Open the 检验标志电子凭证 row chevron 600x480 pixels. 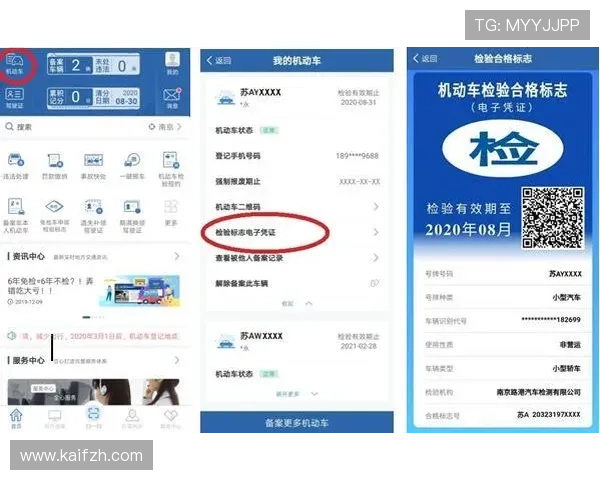point(376,232)
